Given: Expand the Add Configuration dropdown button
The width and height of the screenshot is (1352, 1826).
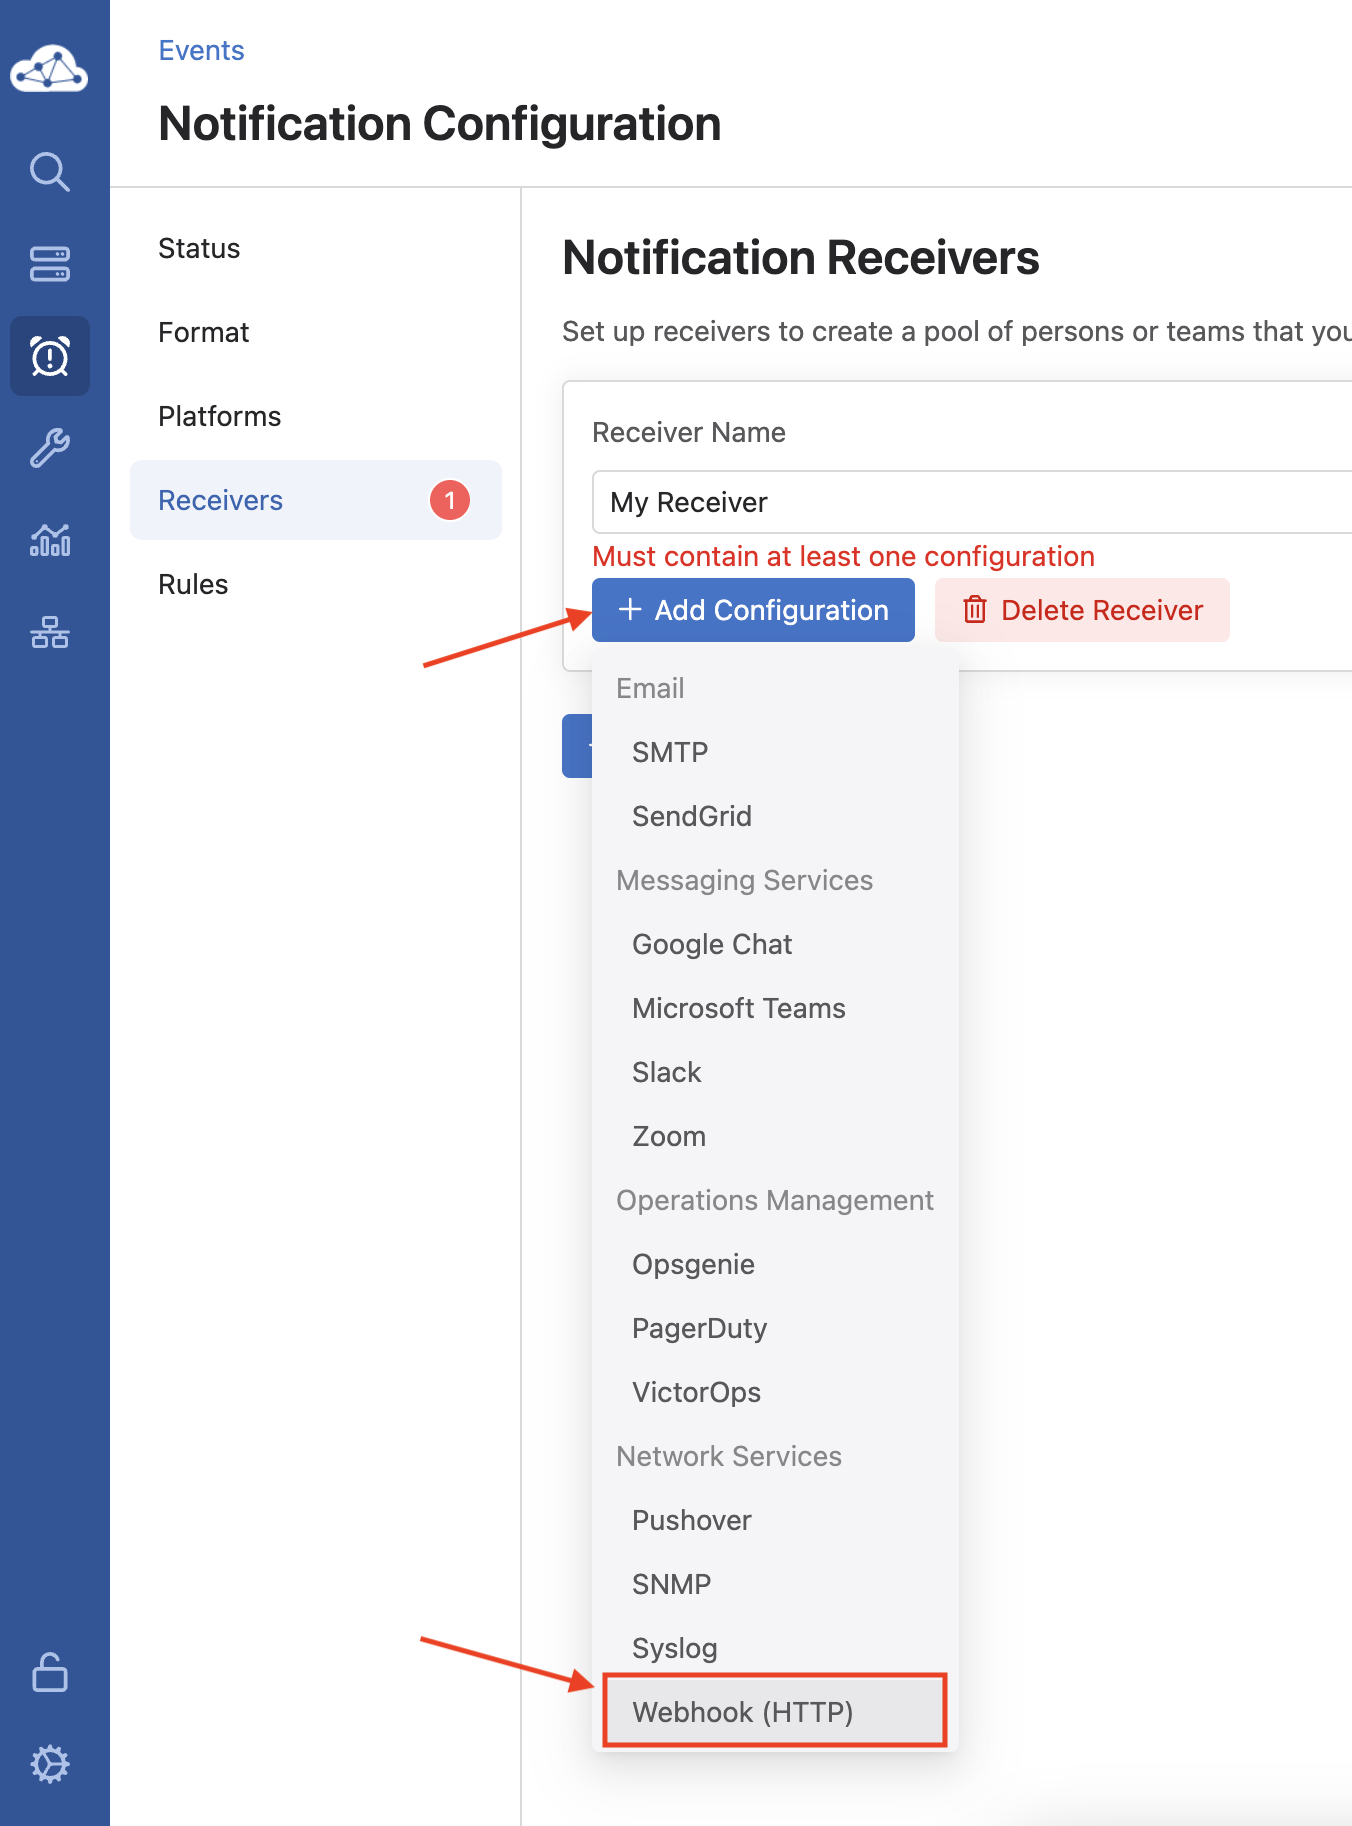Looking at the screenshot, I should point(753,610).
